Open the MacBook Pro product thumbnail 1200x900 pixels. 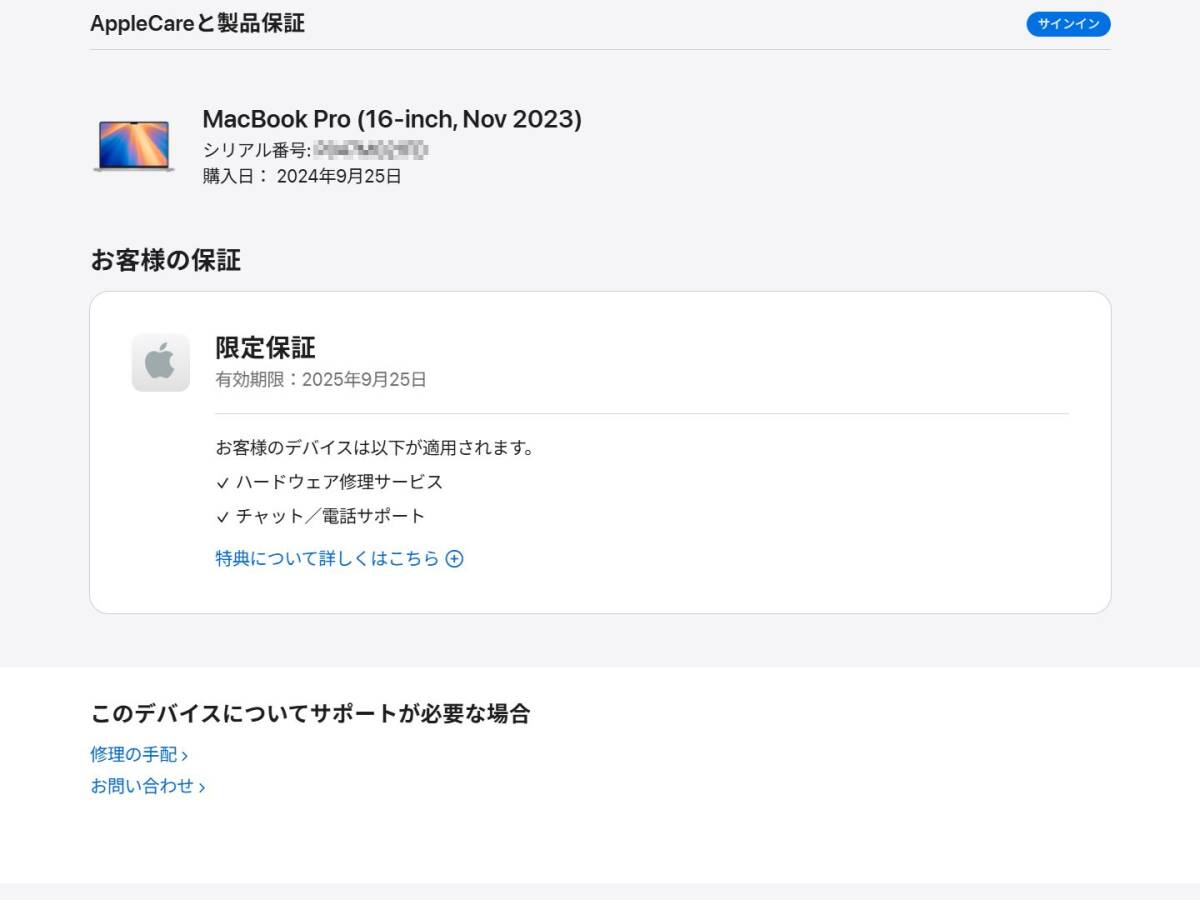(x=134, y=146)
